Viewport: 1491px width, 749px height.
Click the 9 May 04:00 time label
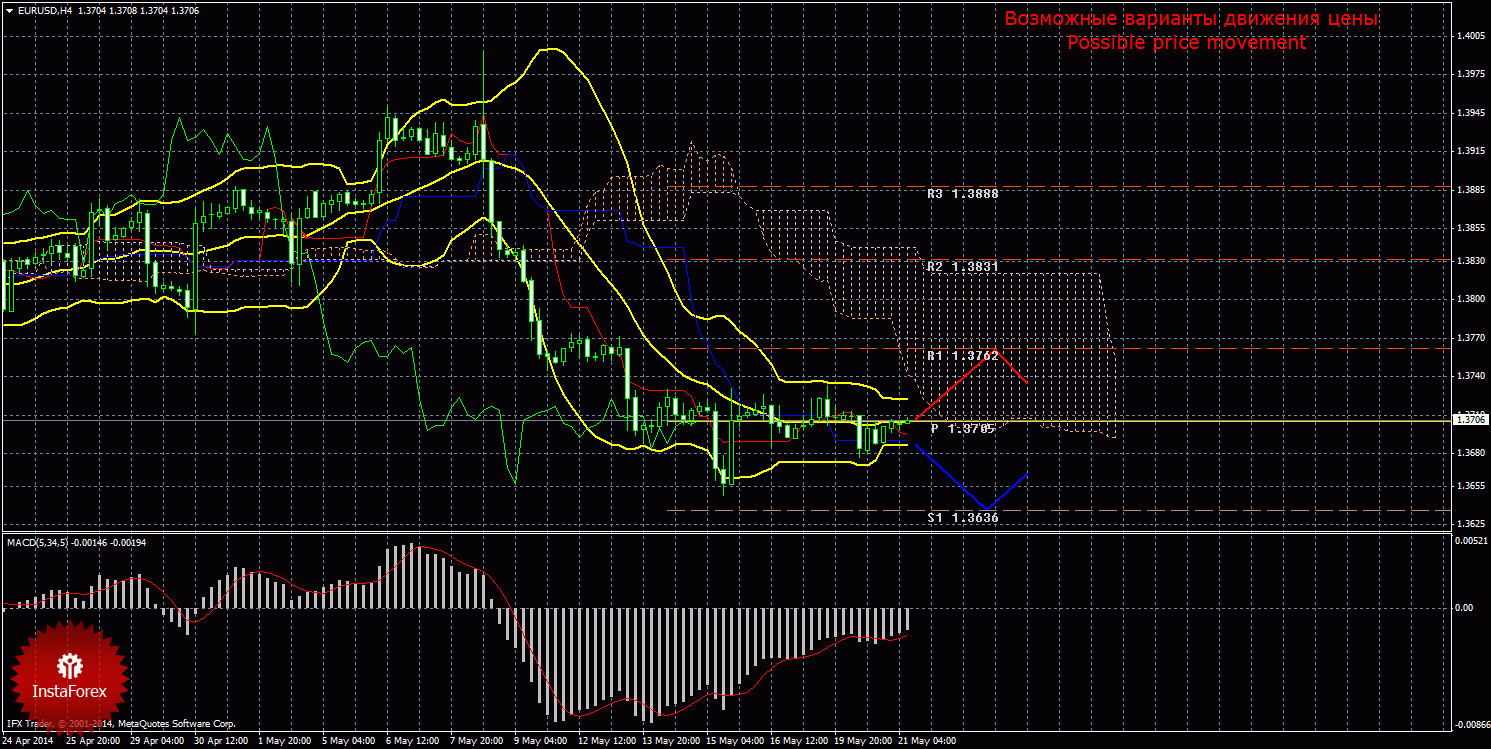[x=542, y=742]
